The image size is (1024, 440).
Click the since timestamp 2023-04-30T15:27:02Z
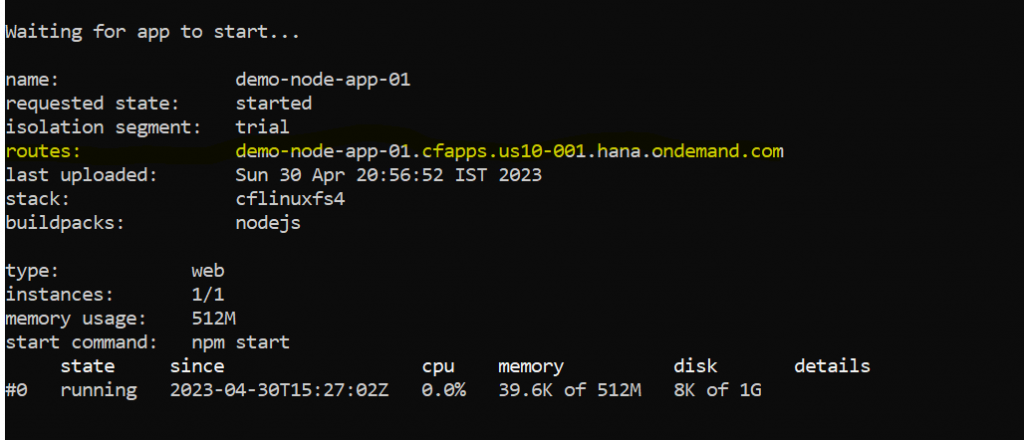point(280,390)
